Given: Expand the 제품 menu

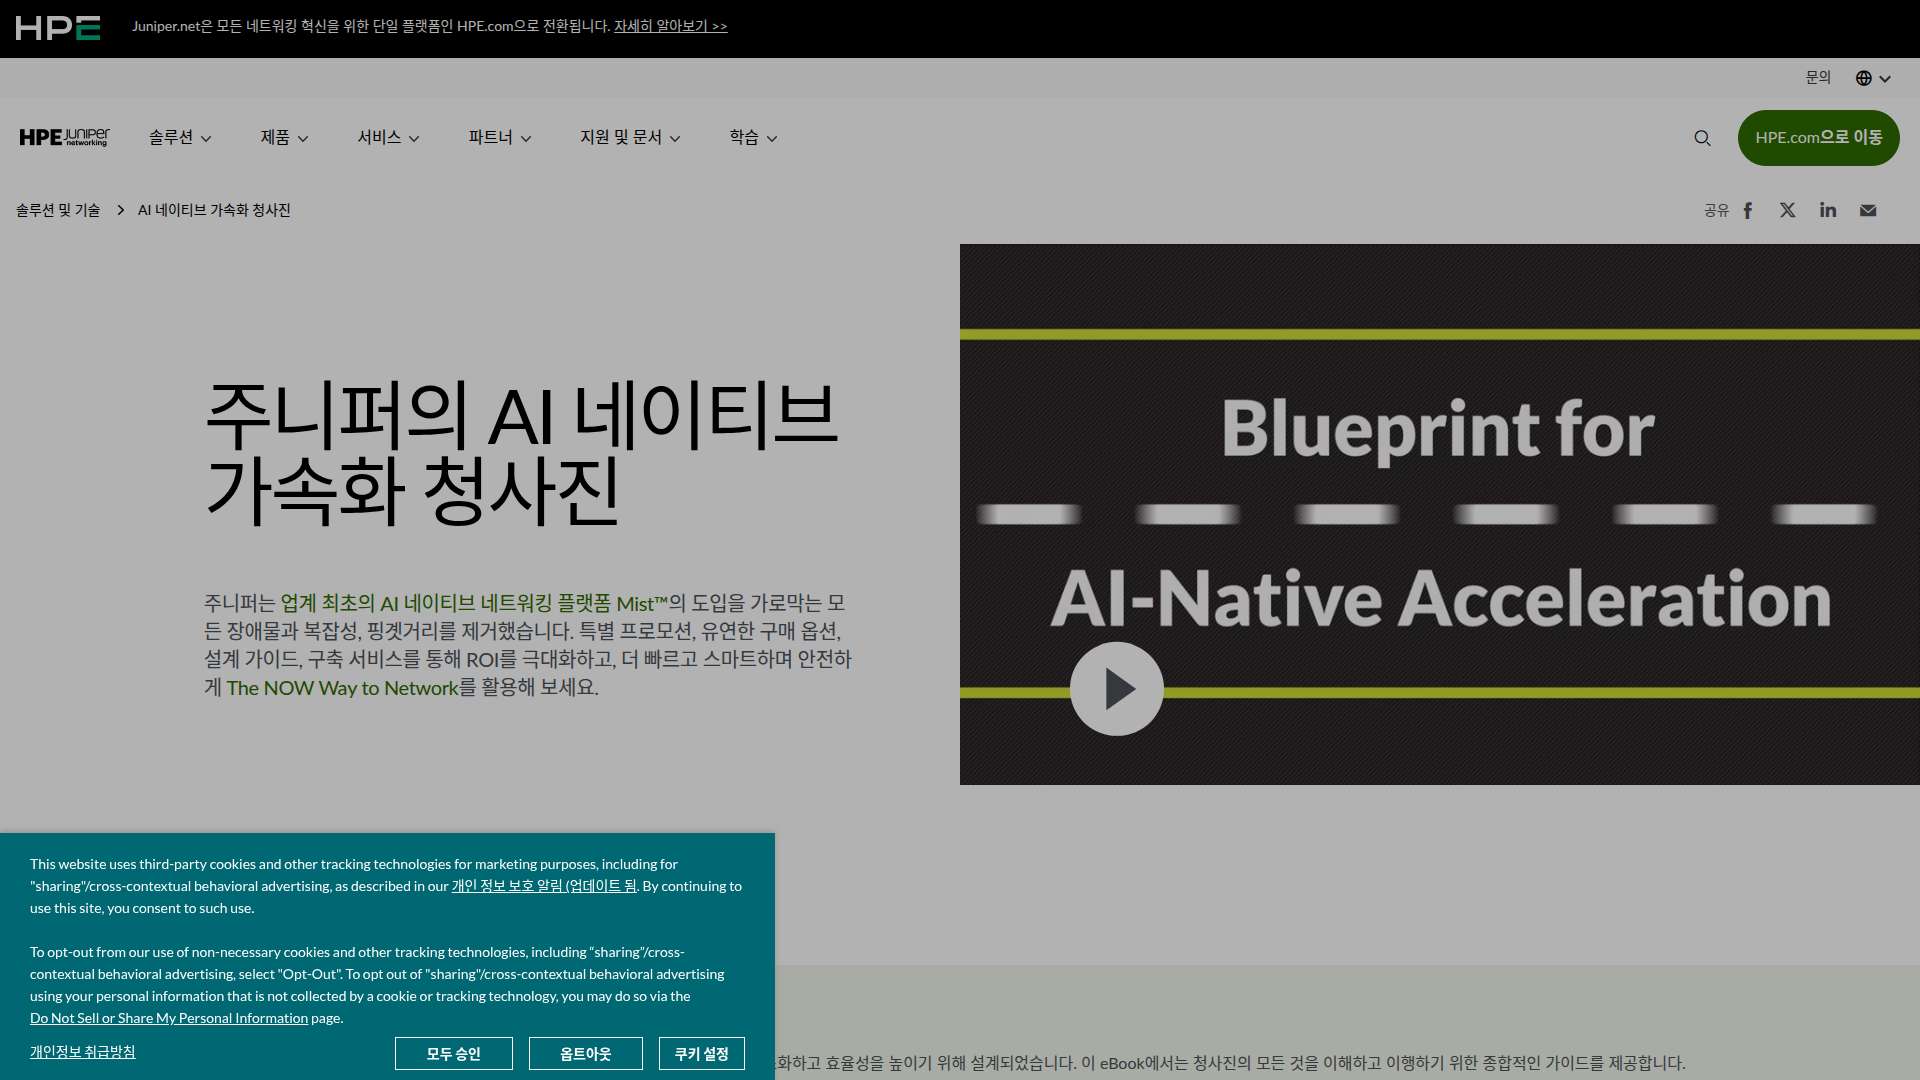Looking at the screenshot, I should [x=284, y=138].
